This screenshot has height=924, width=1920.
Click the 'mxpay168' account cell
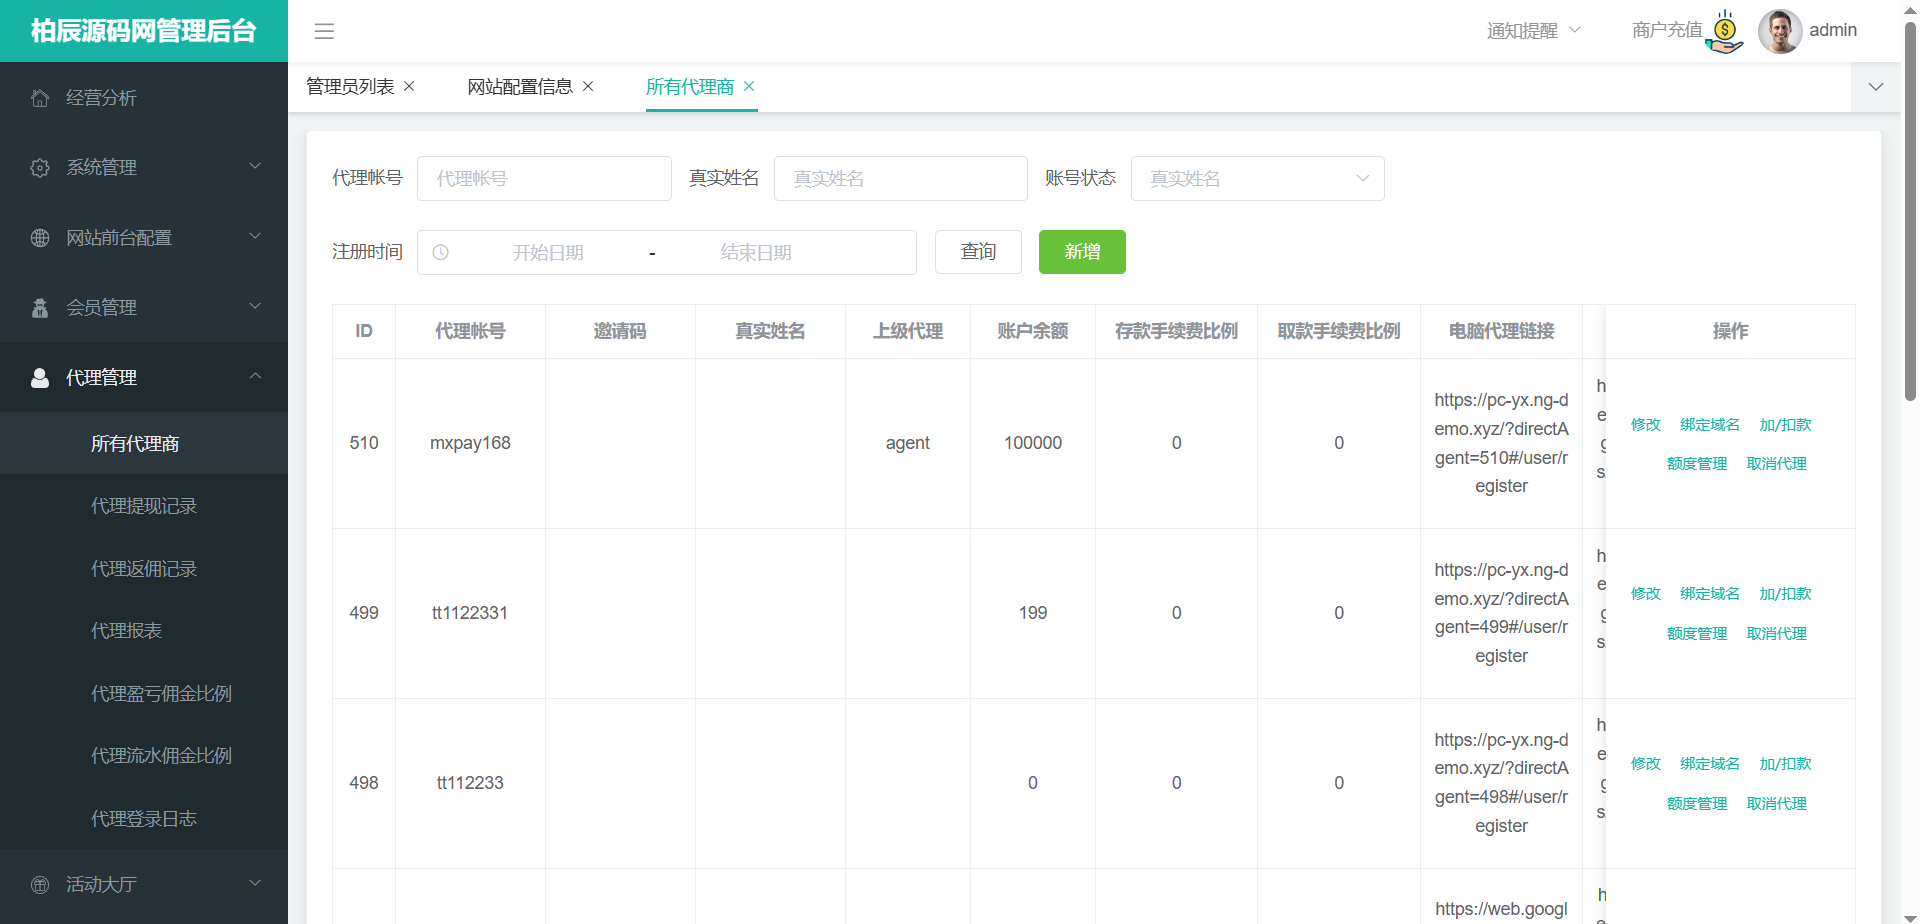pos(470,443)
